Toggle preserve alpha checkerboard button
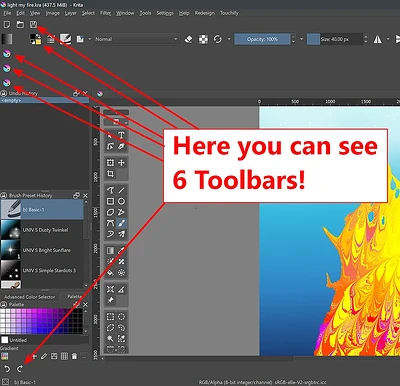The image size is (400, 386). 203,39
